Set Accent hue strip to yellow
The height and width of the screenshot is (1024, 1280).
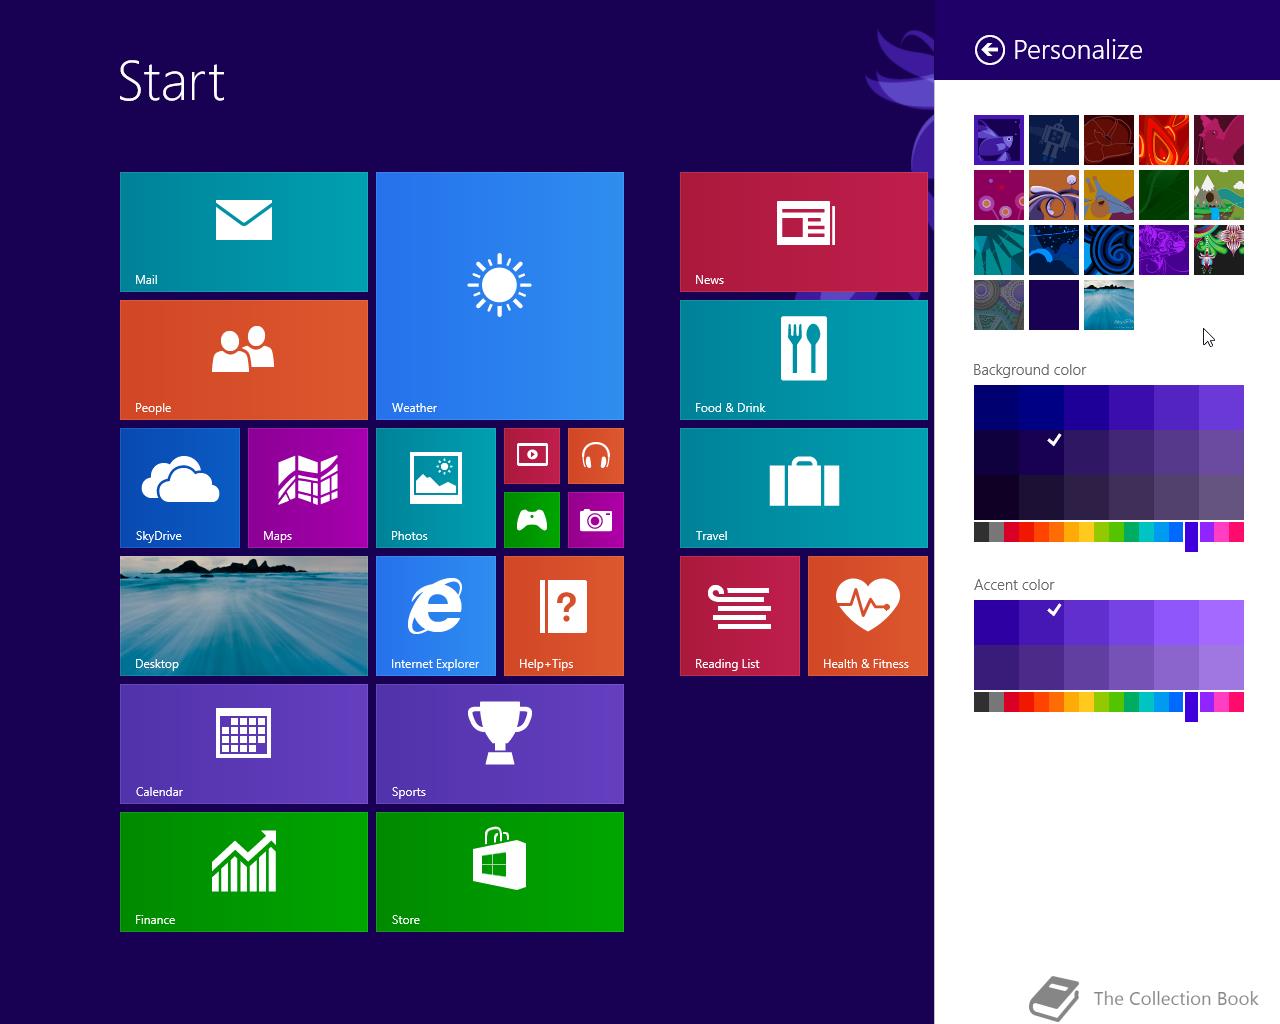[1086, 702]
